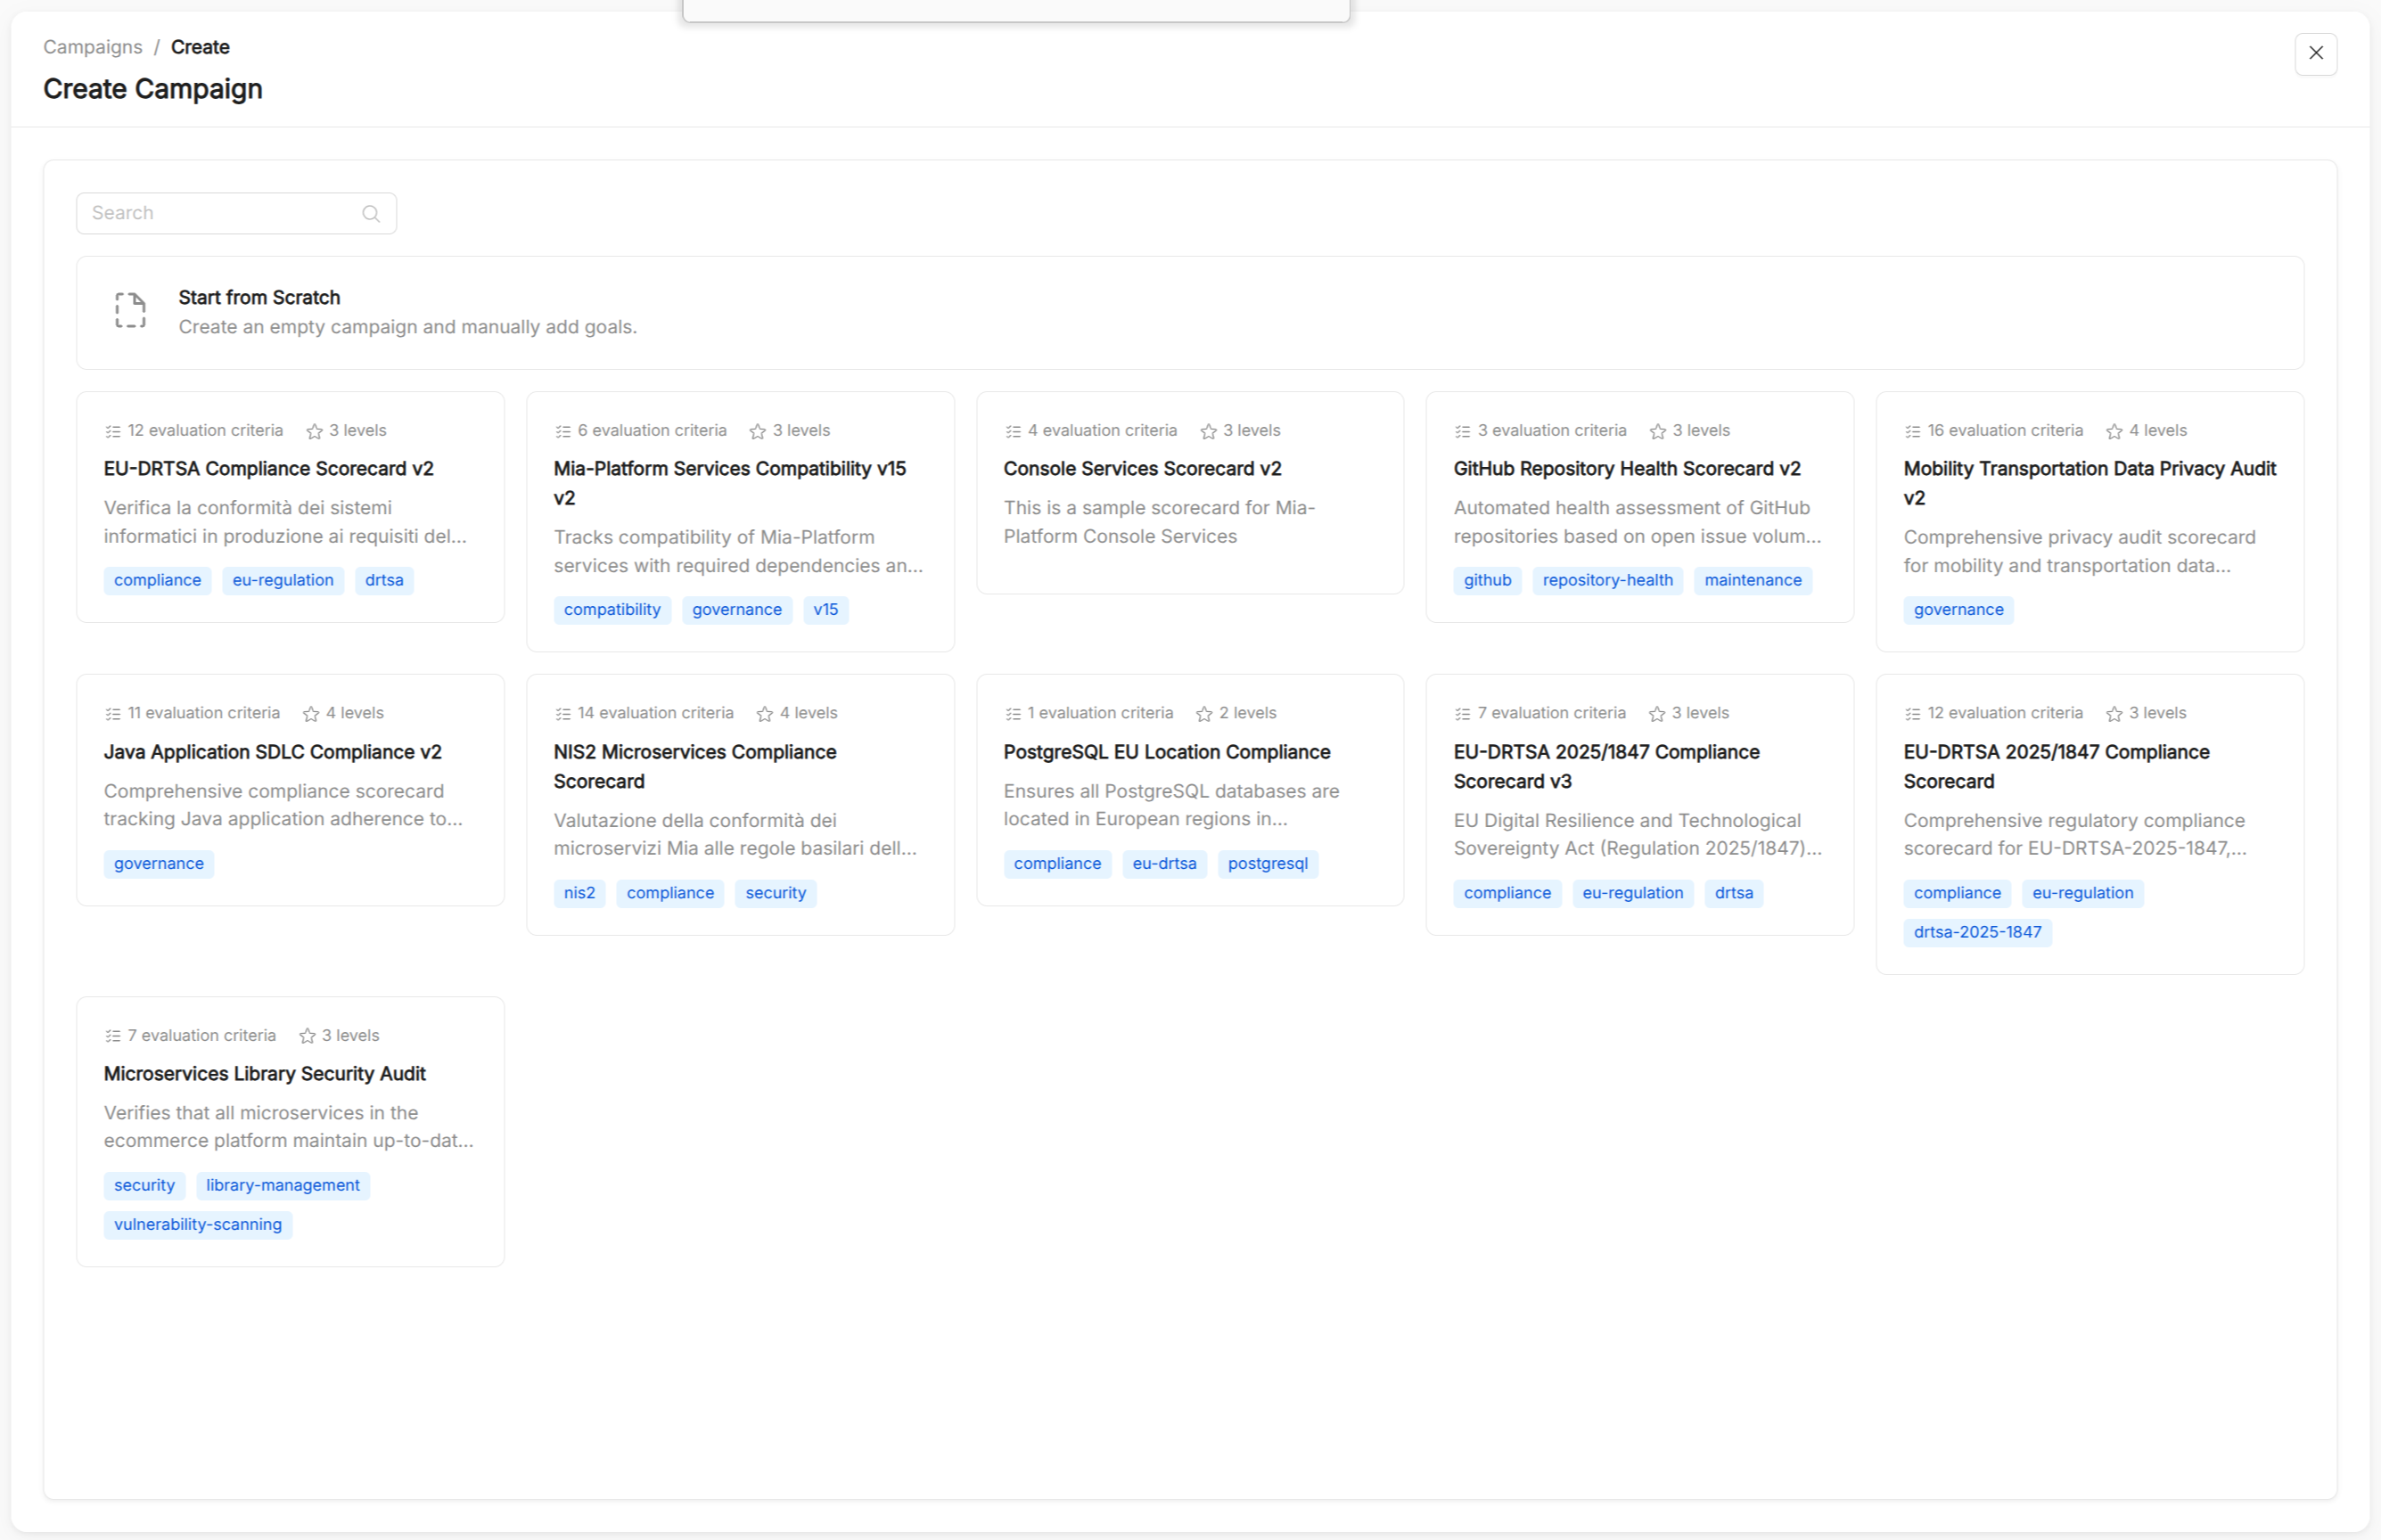Click governance tag on Mobility Transportation card
Viewport: 2381px width, 1540px height.
click(x=1958, y=610)
